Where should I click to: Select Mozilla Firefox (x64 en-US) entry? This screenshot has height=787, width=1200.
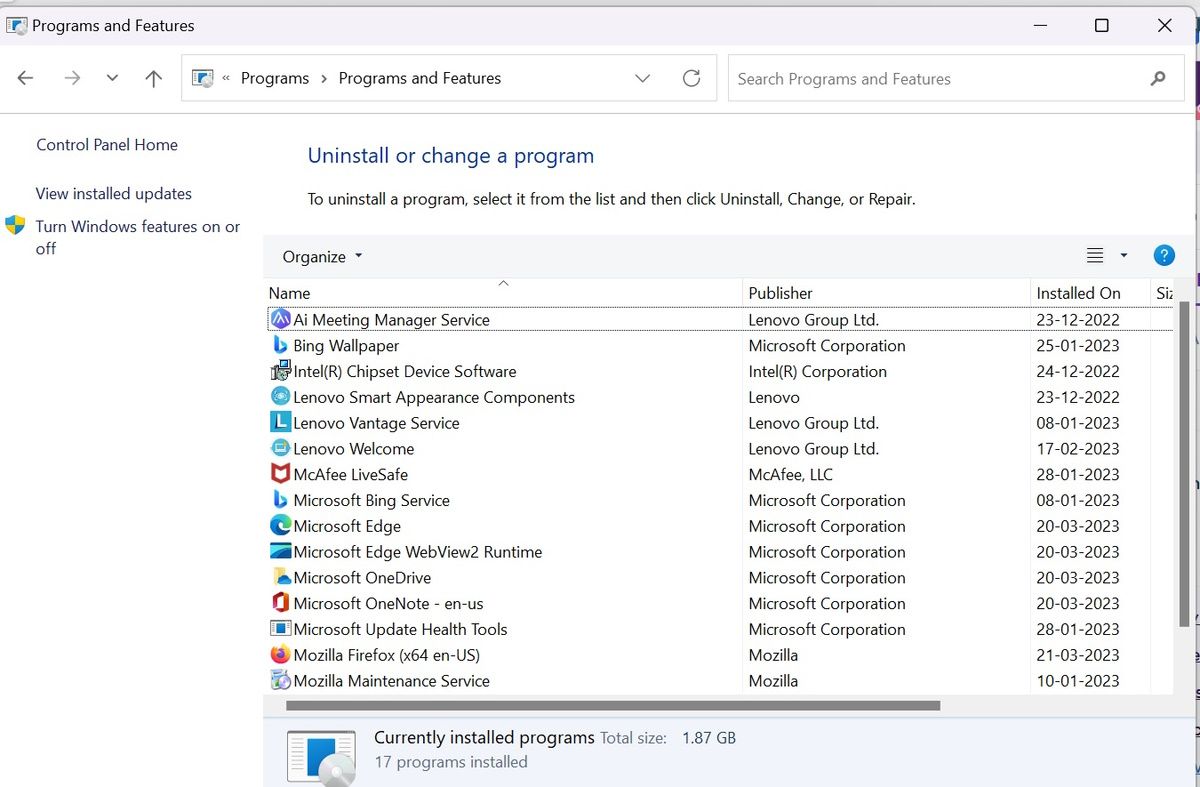click(x=387, y=655)
